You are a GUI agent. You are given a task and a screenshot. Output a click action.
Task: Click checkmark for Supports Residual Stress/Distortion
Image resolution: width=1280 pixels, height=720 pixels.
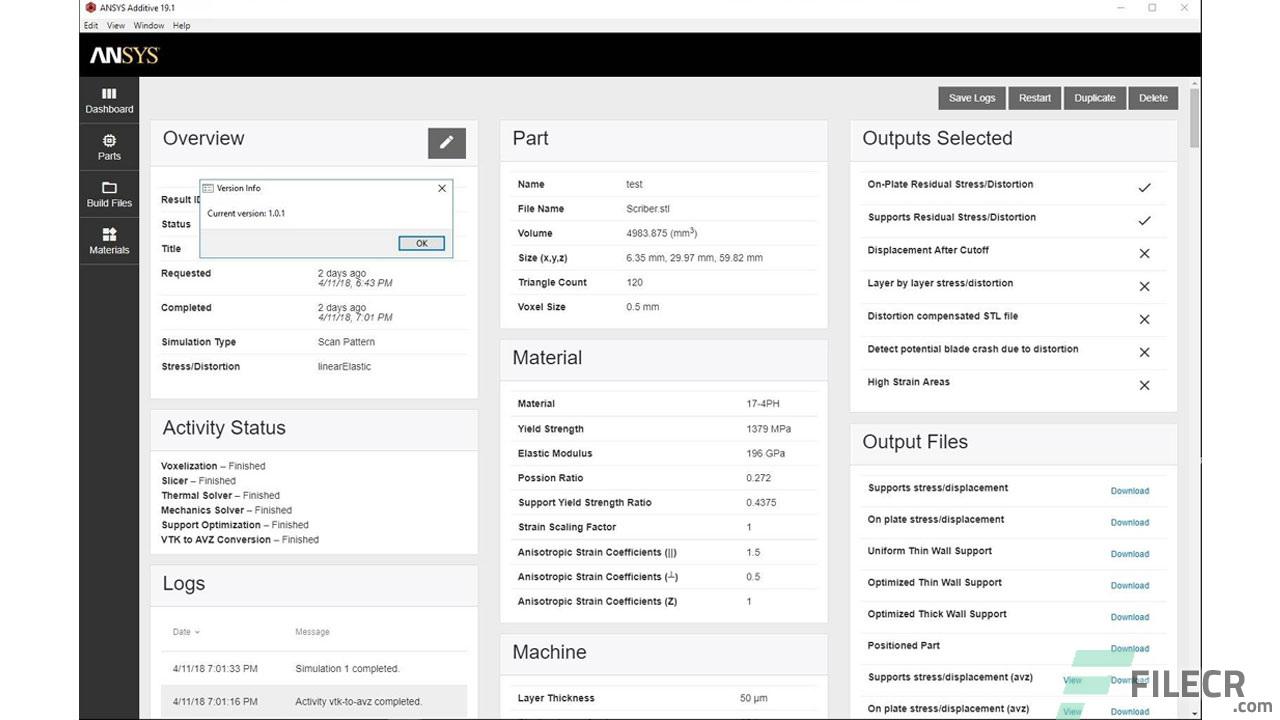1145,220
